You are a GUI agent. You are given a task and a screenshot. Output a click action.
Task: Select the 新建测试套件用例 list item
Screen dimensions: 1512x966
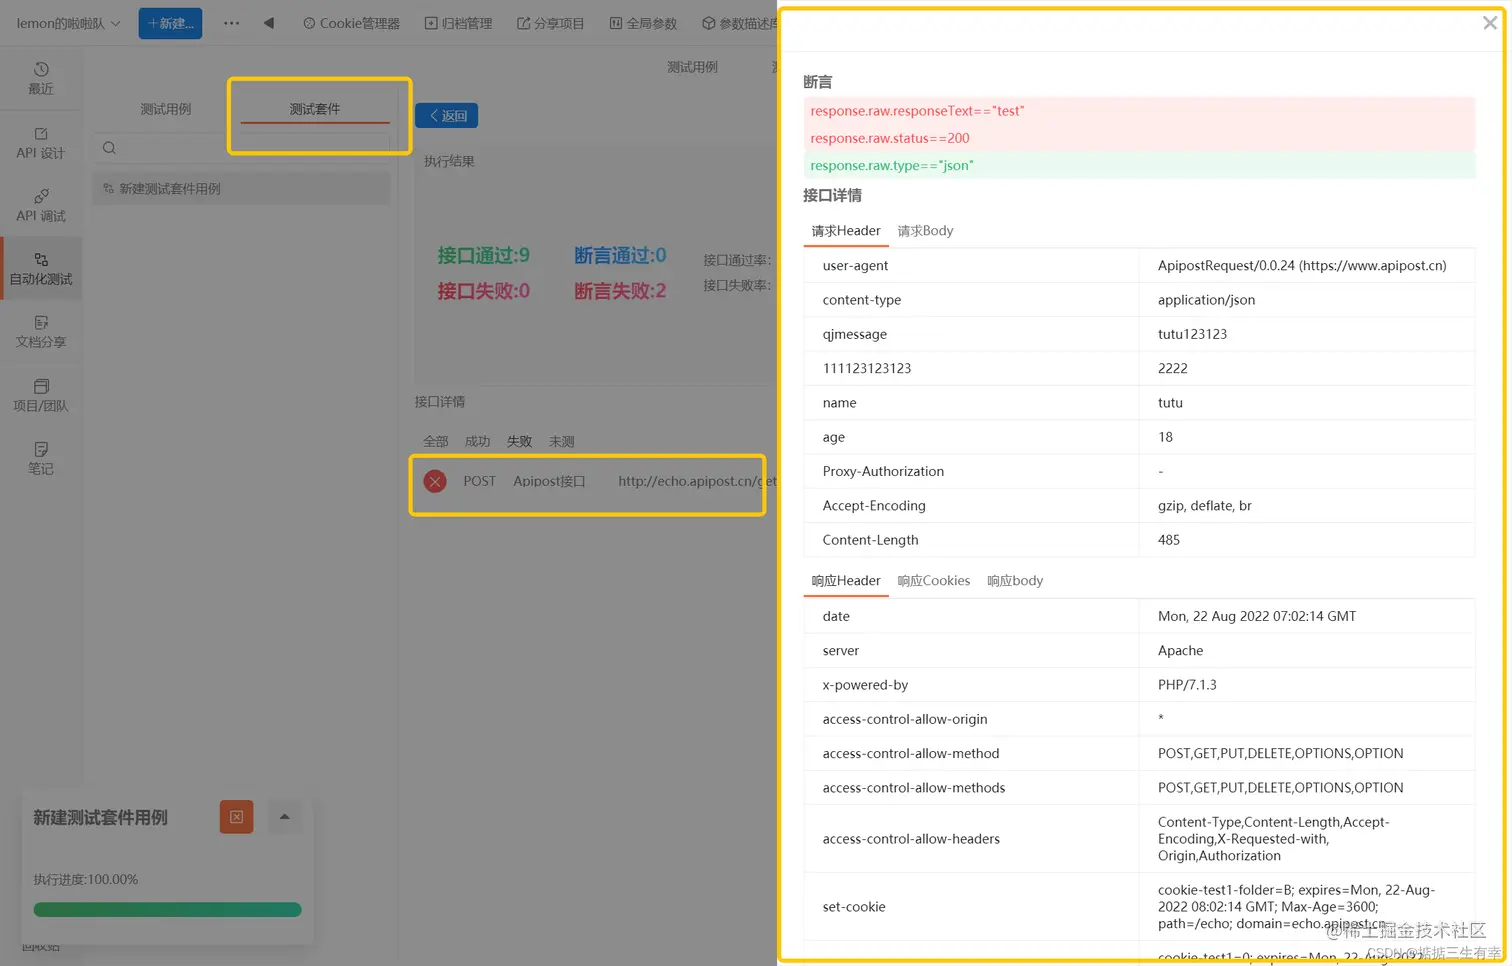tap(242, 188)
